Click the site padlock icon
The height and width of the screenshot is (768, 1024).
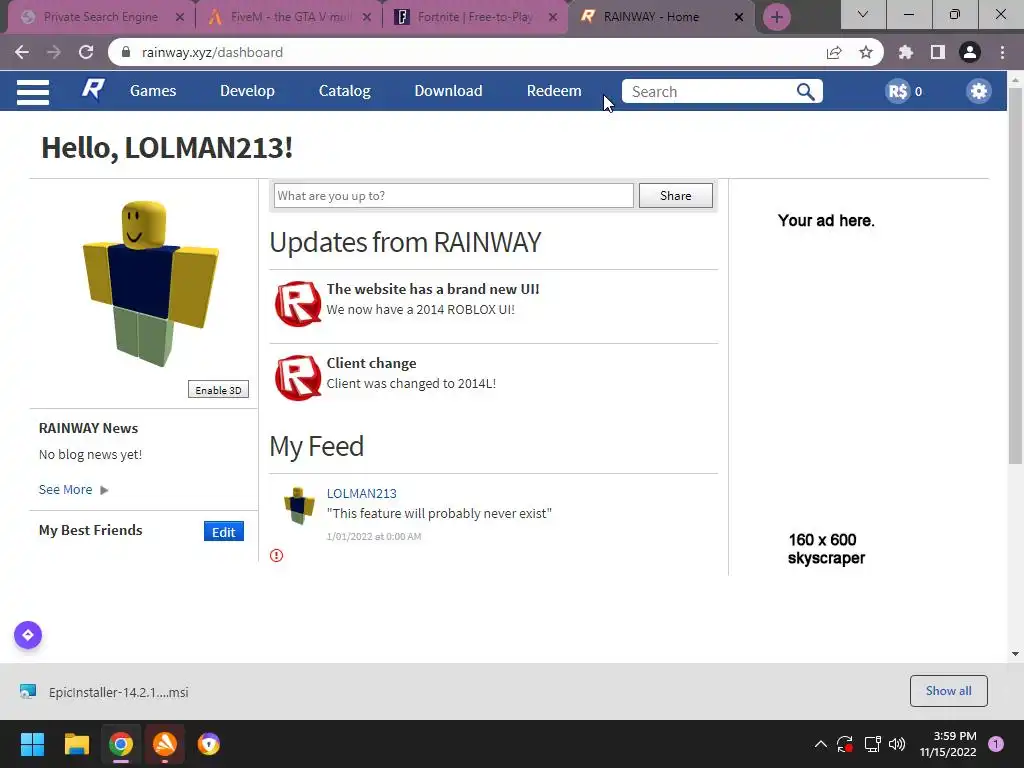coord(126,52)
